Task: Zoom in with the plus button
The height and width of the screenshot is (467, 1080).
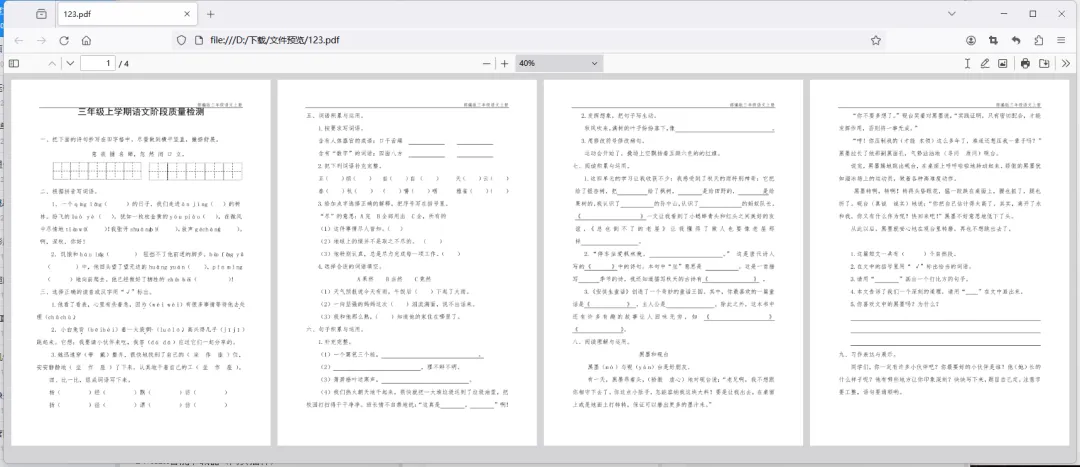Action: (505, 63)
